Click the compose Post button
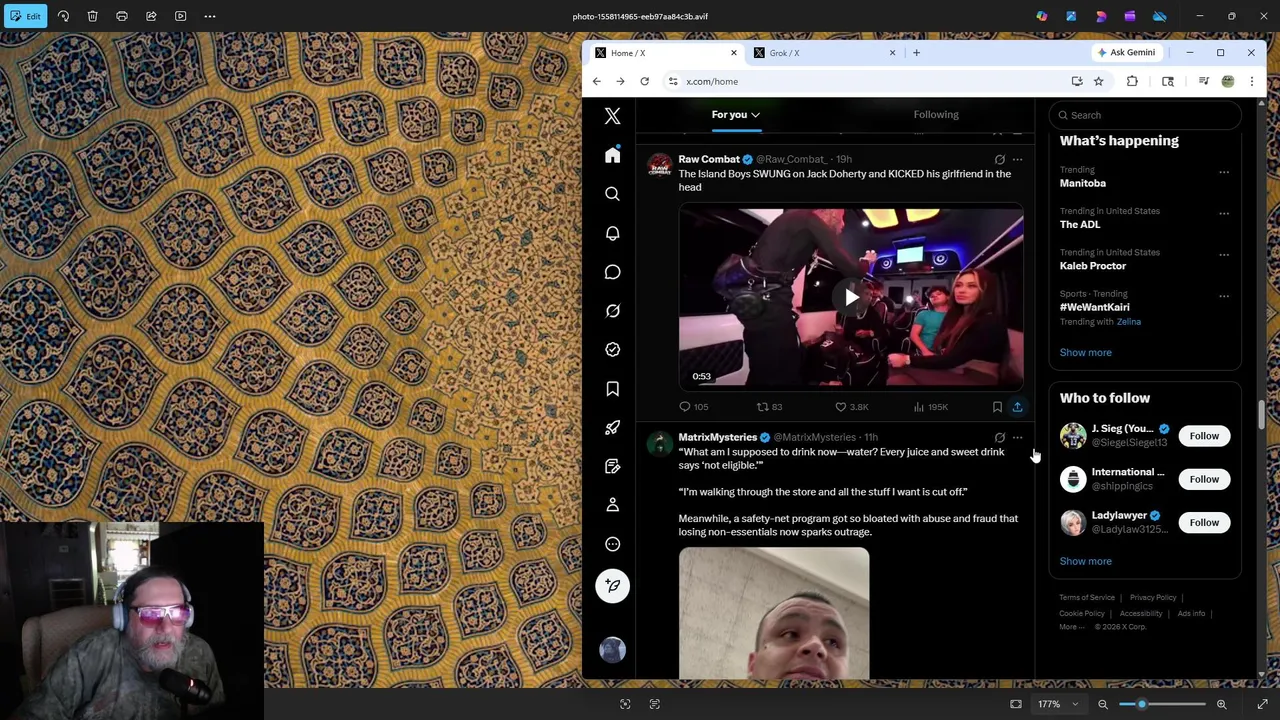 click(x=612, y=586)
